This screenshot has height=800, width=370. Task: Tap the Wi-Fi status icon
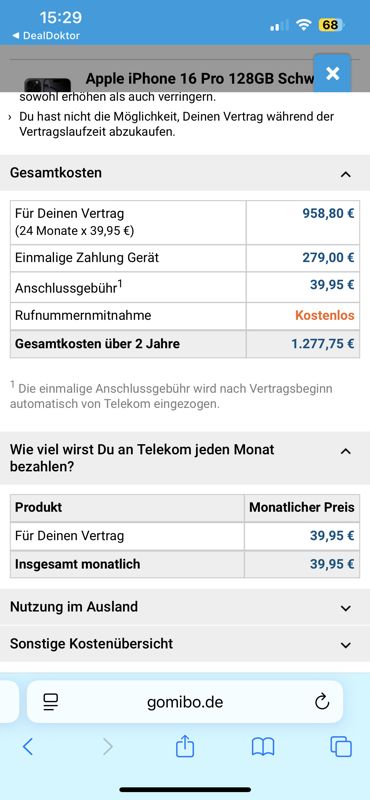(x=305, y=24)
